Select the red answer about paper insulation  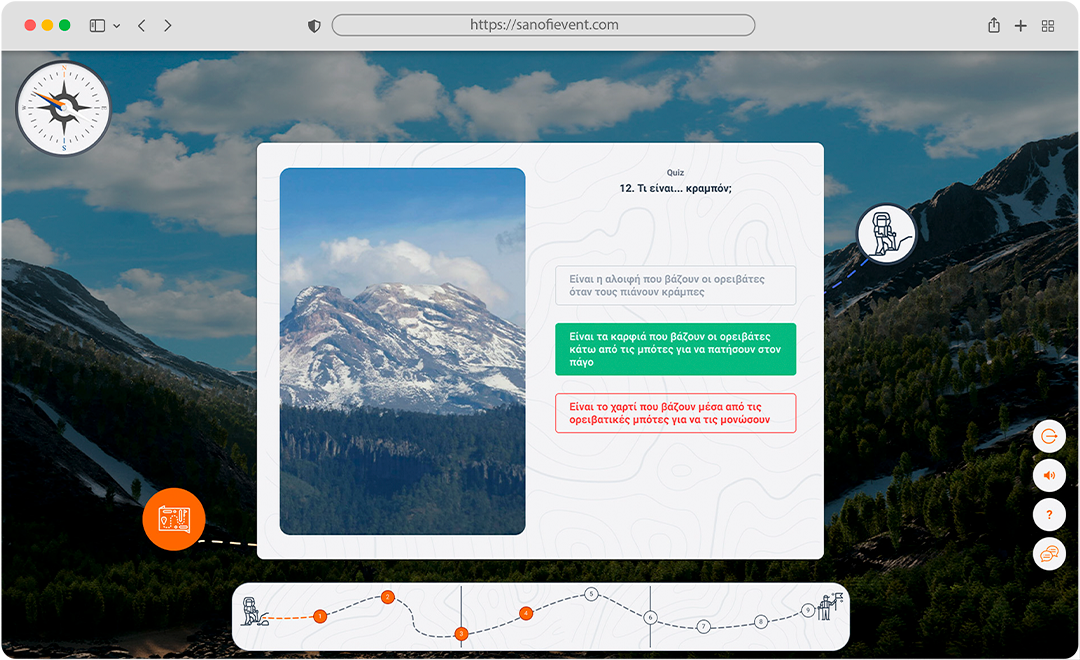coord(676,413)
